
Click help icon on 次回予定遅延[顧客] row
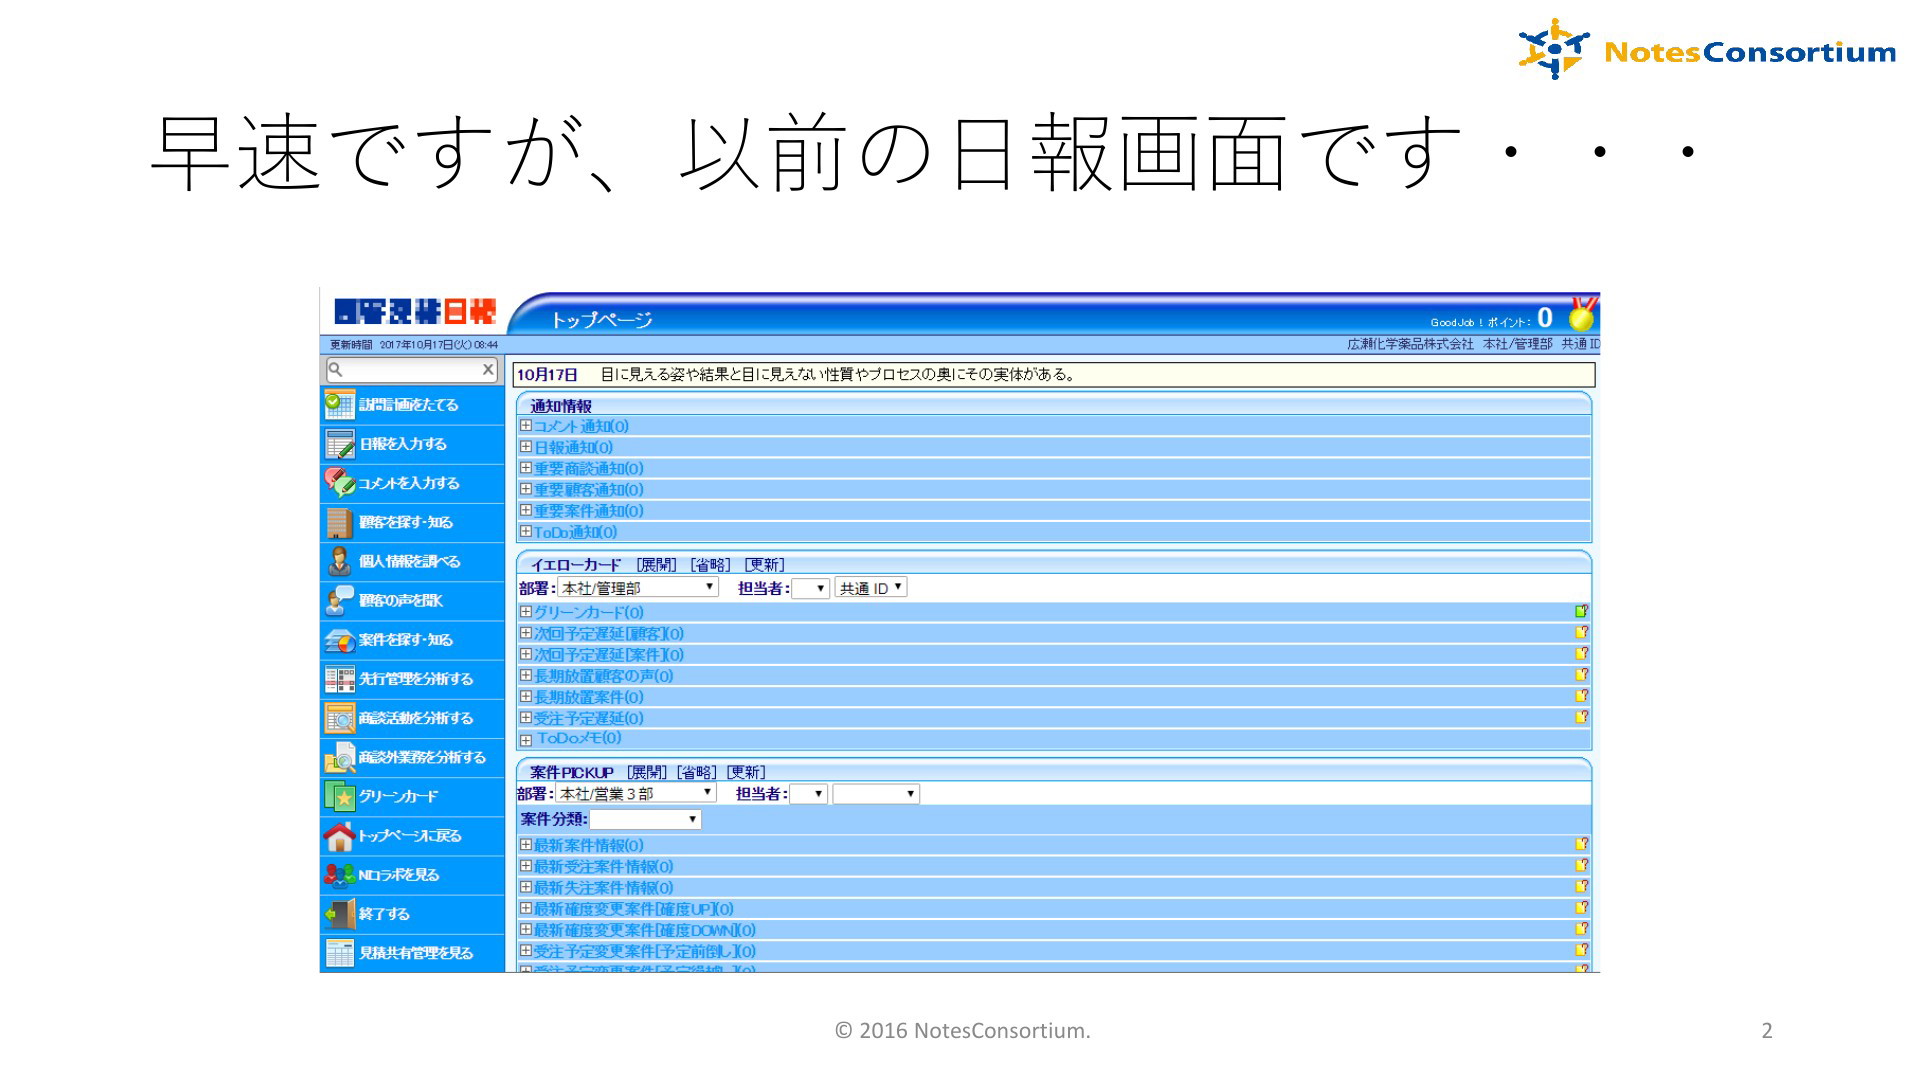(1581, 632)
